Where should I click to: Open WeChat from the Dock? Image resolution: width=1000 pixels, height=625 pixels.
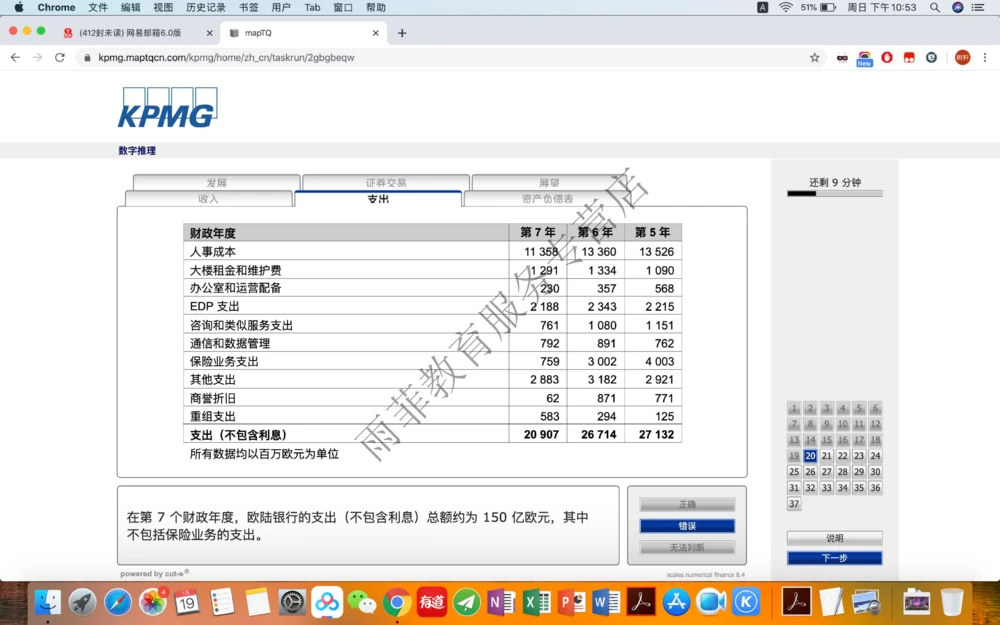tap(359, 602)
